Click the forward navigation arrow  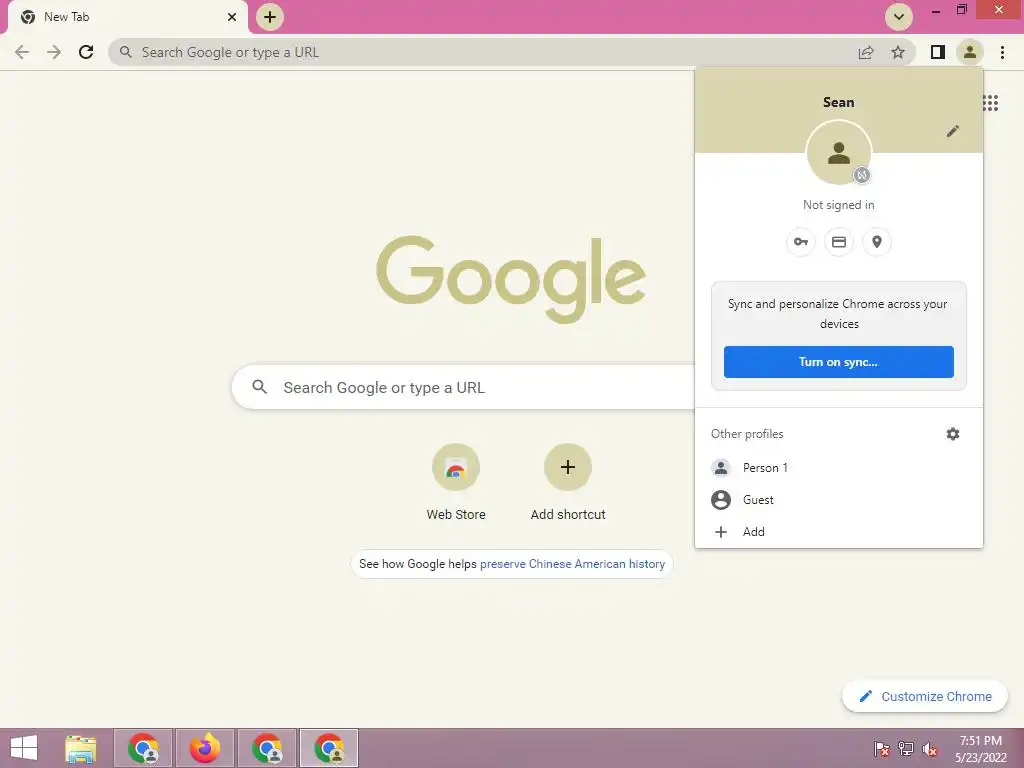coord(54,52)
